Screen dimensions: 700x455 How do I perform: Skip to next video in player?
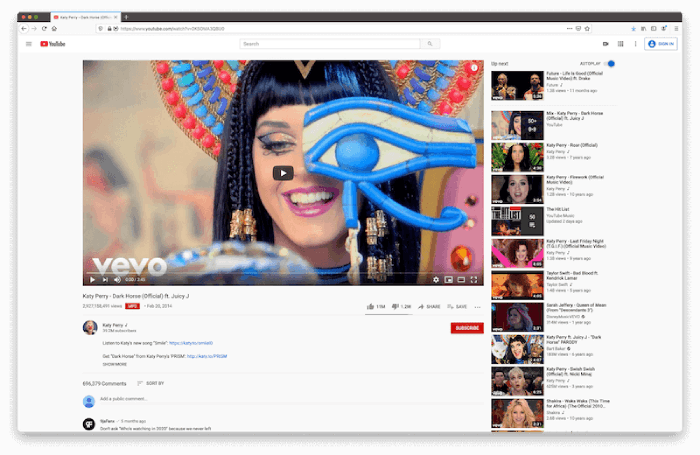(105, 280)
